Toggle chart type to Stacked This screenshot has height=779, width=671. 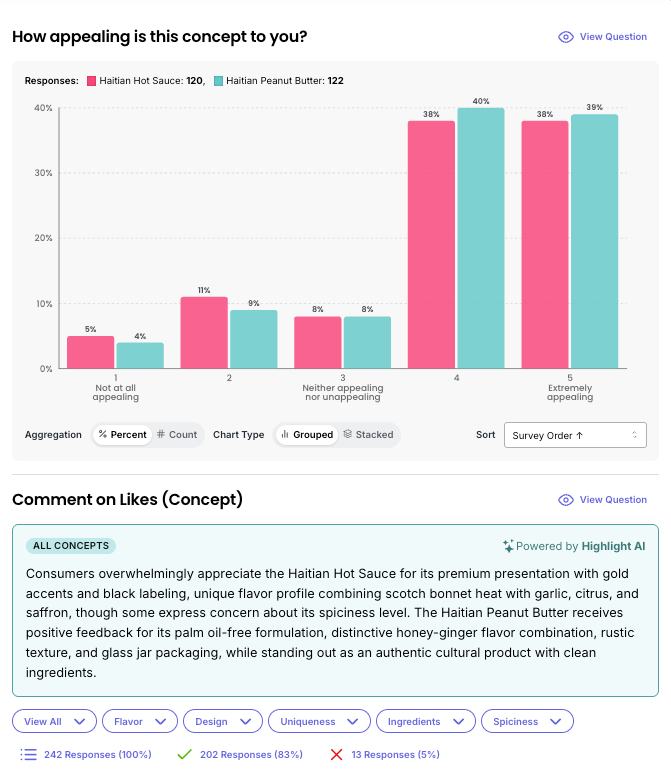click(x=369, y=435)
